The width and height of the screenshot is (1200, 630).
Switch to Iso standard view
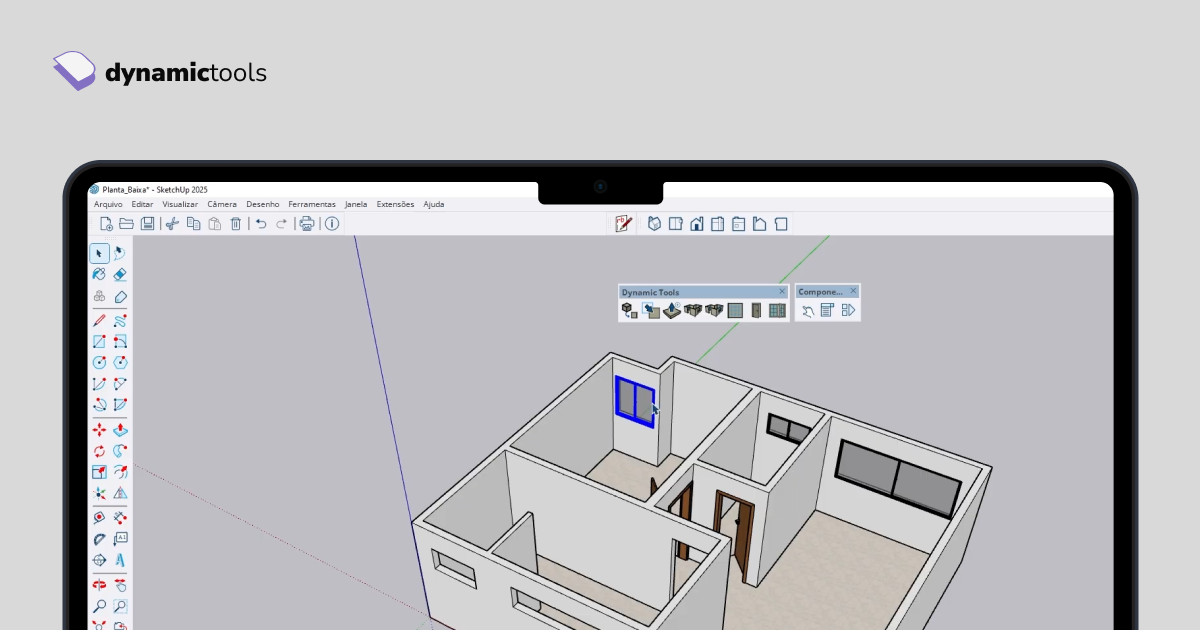(x=654, y=224)
